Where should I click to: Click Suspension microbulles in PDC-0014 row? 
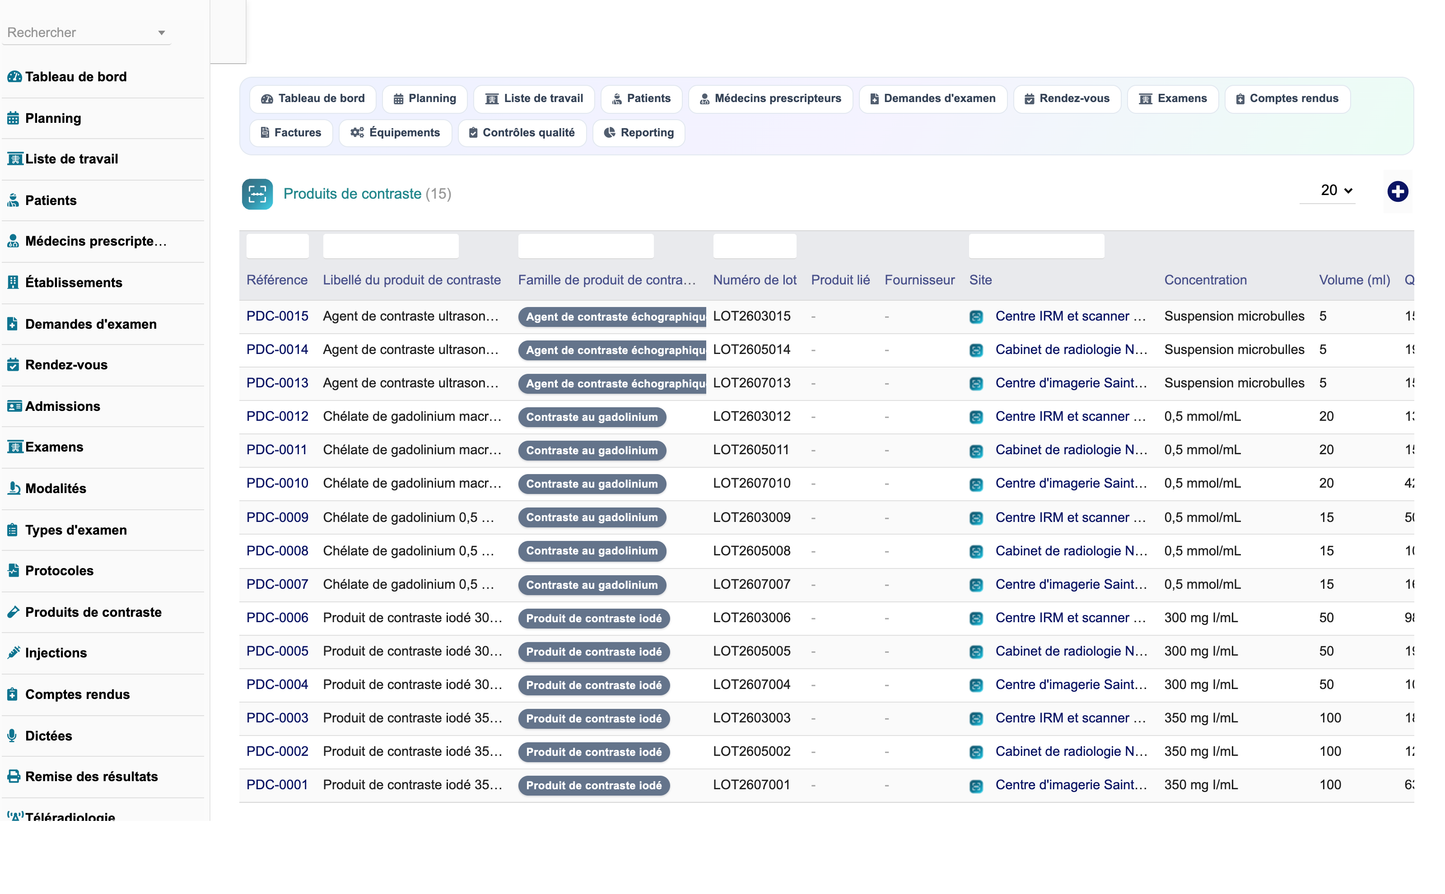pos(1234,350)
